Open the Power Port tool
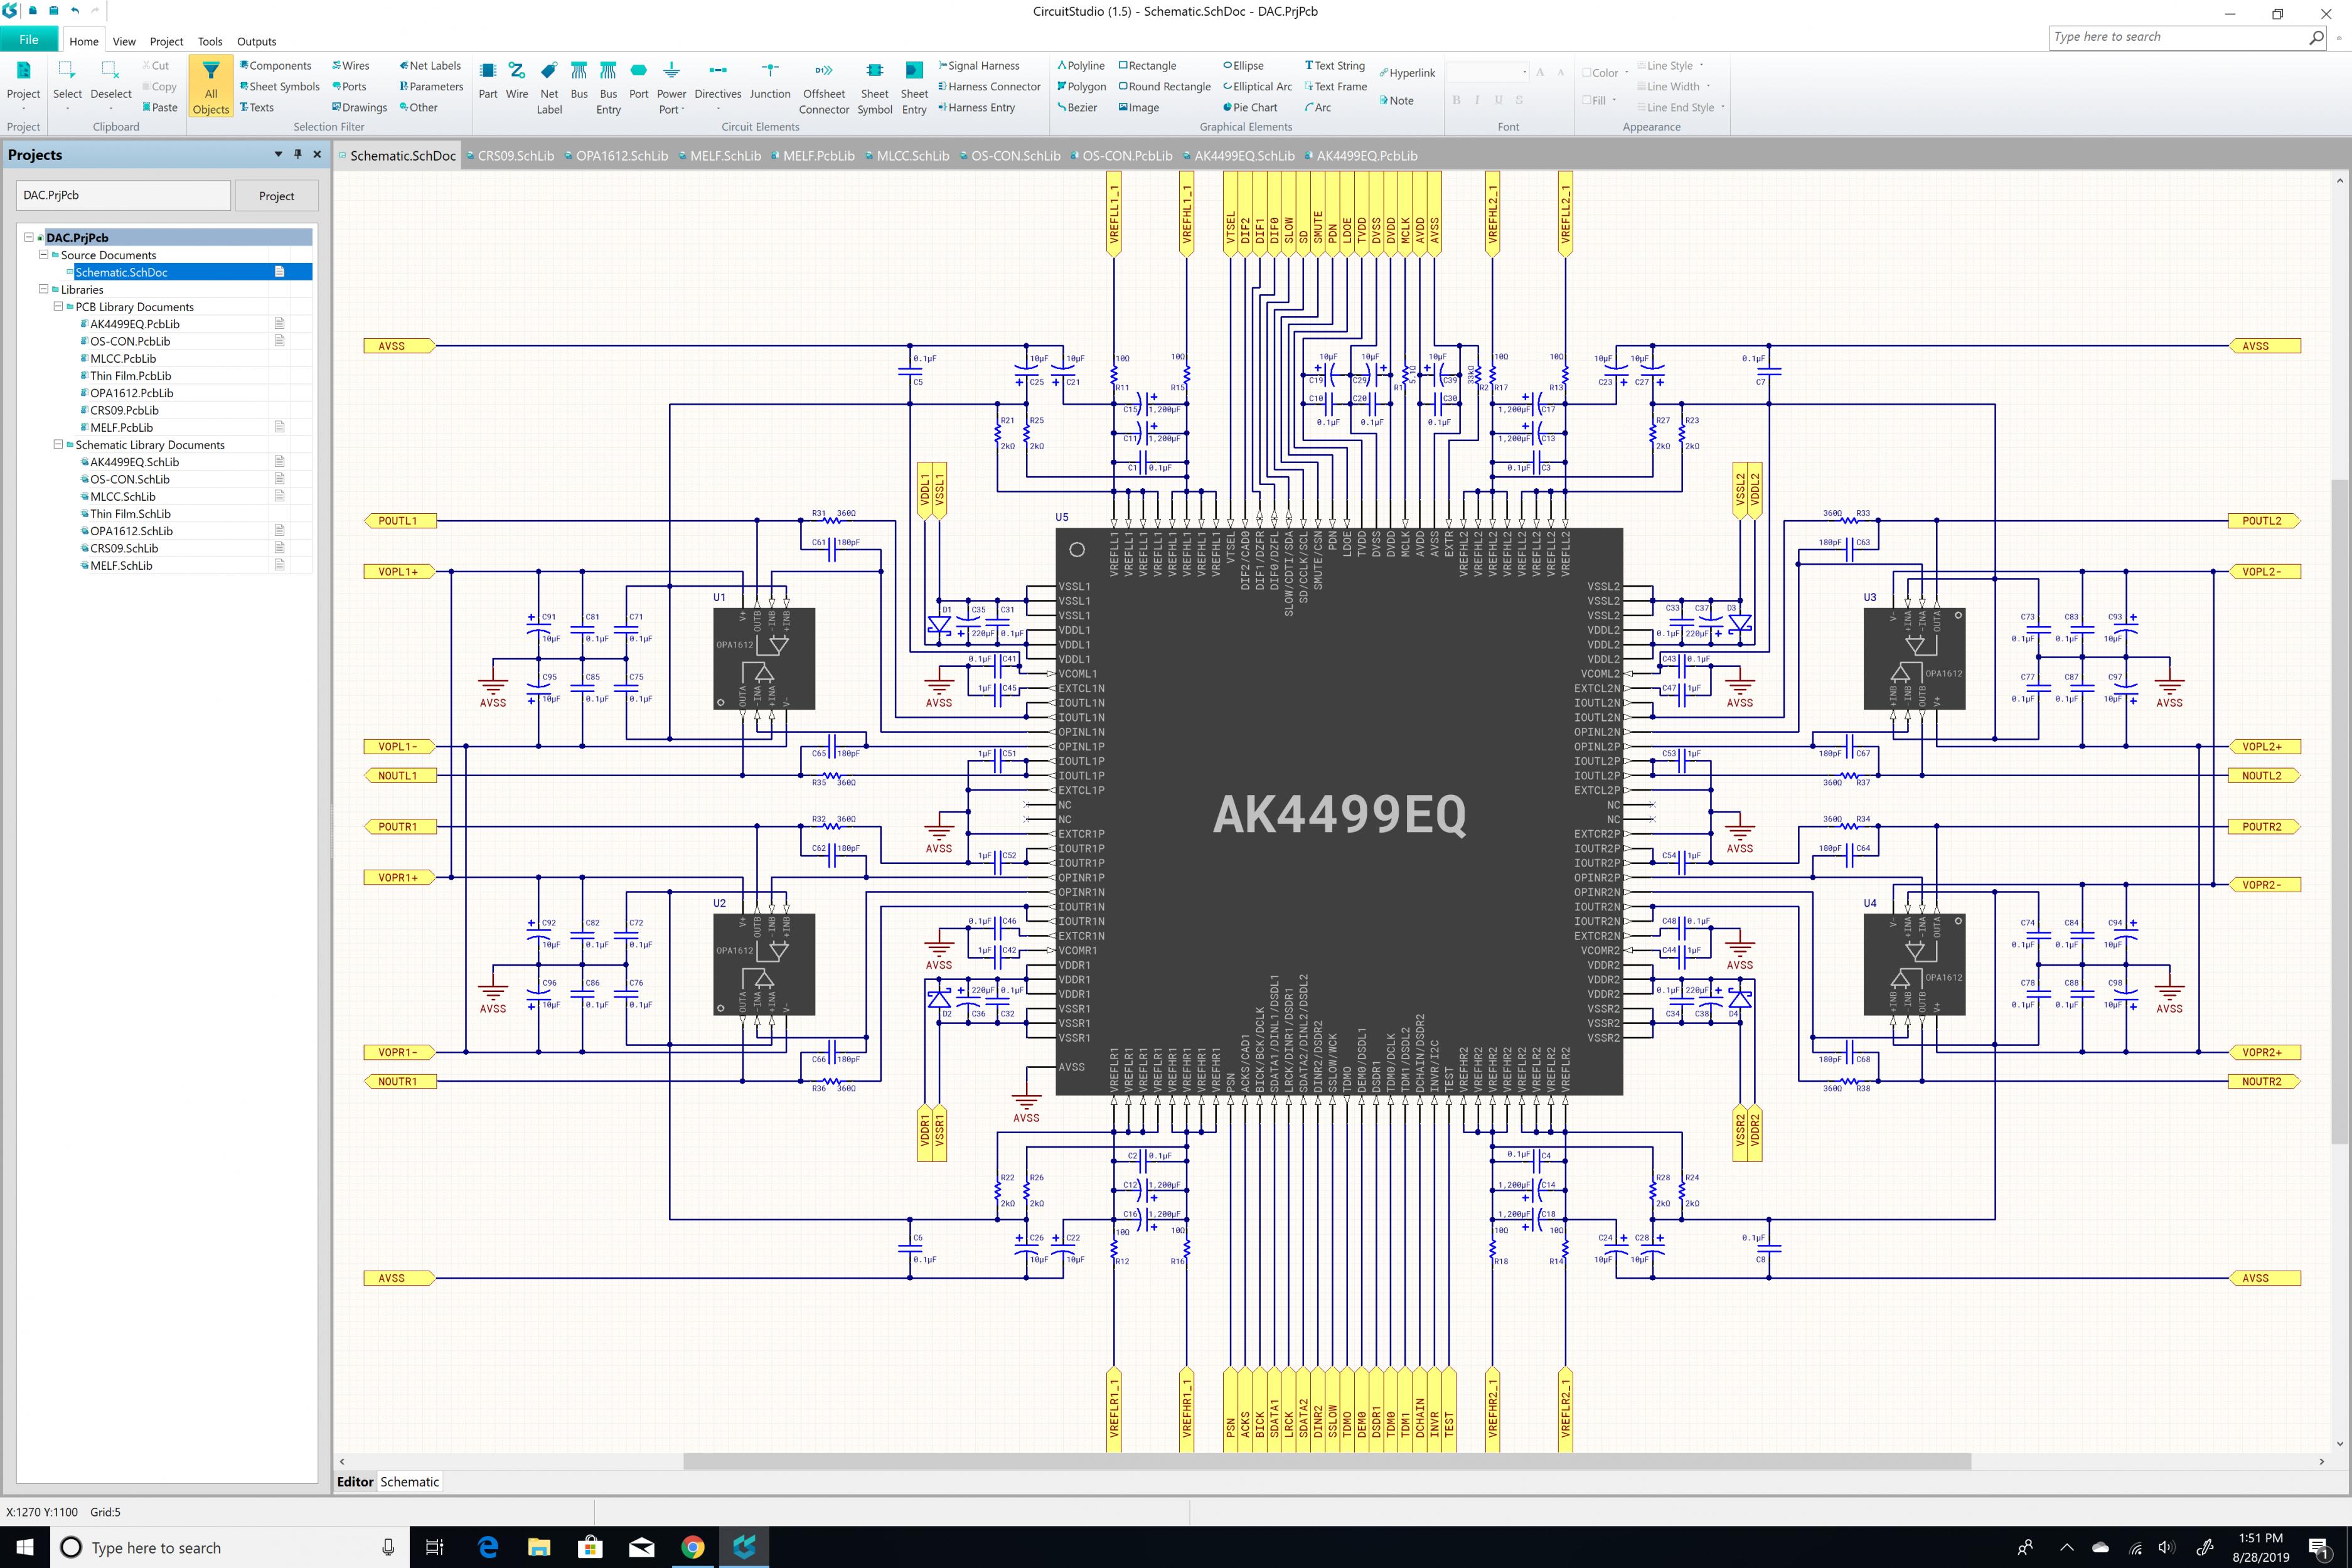The image size is (2352, 1568). [x=671, y=88]
